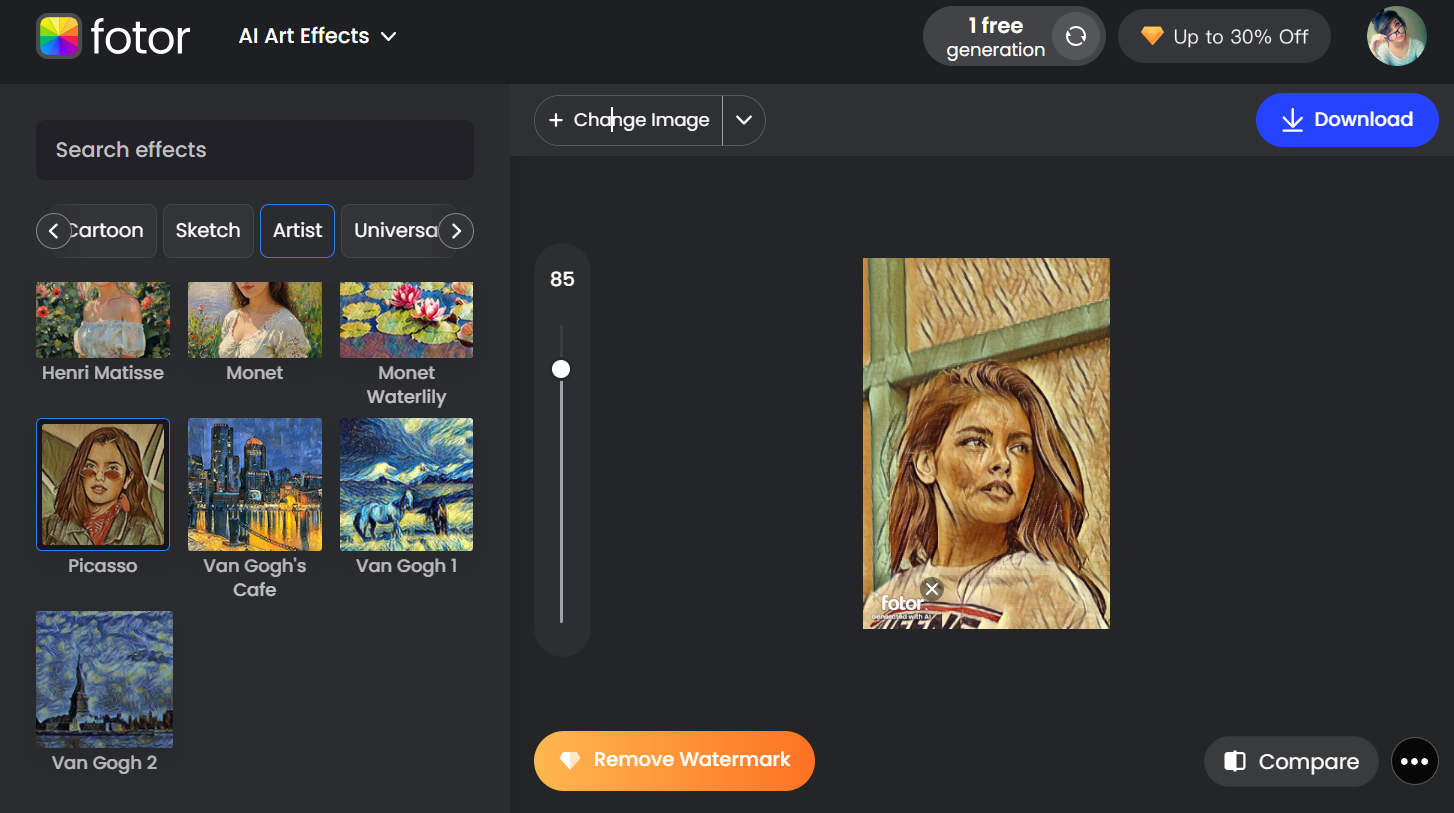Choose the Van Gogh 1 effect thumbnail

(x=407, y=484)
